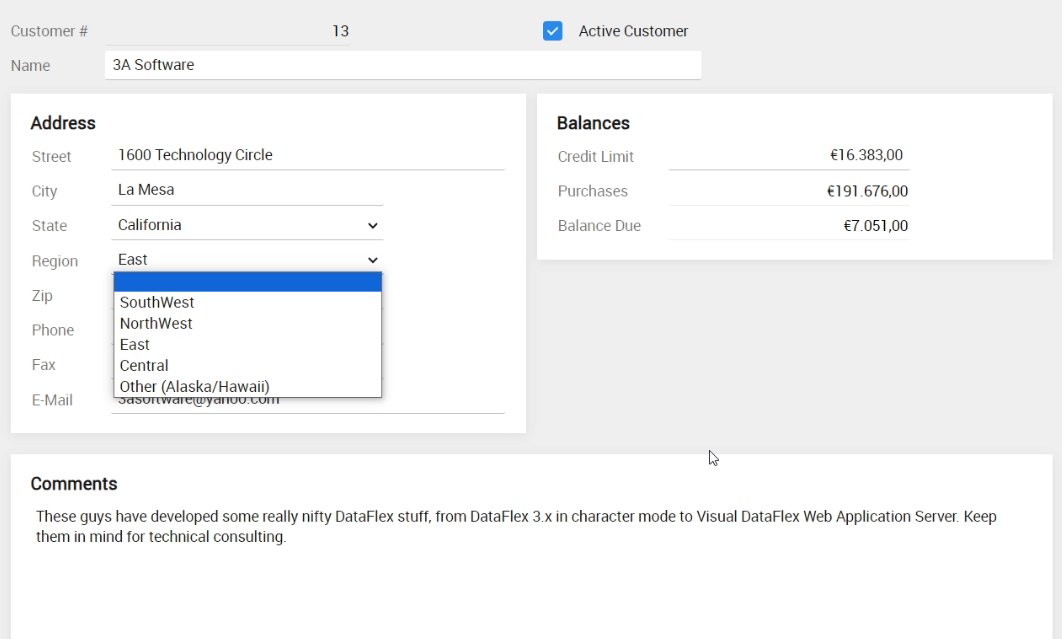Choose Other (Alaska/Hawaii) region option
Screen dimensions: 1062x639
click(195, 386)
